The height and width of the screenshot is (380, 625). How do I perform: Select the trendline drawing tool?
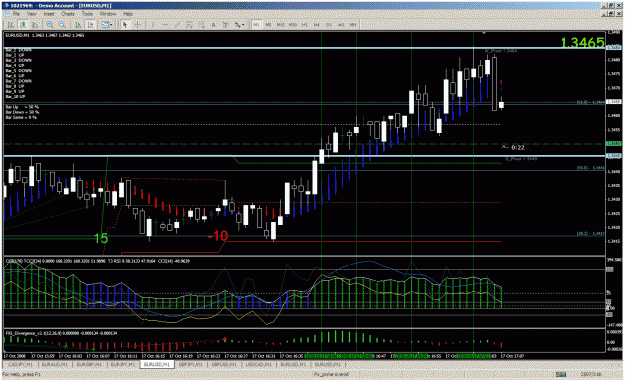click(177, 25)
